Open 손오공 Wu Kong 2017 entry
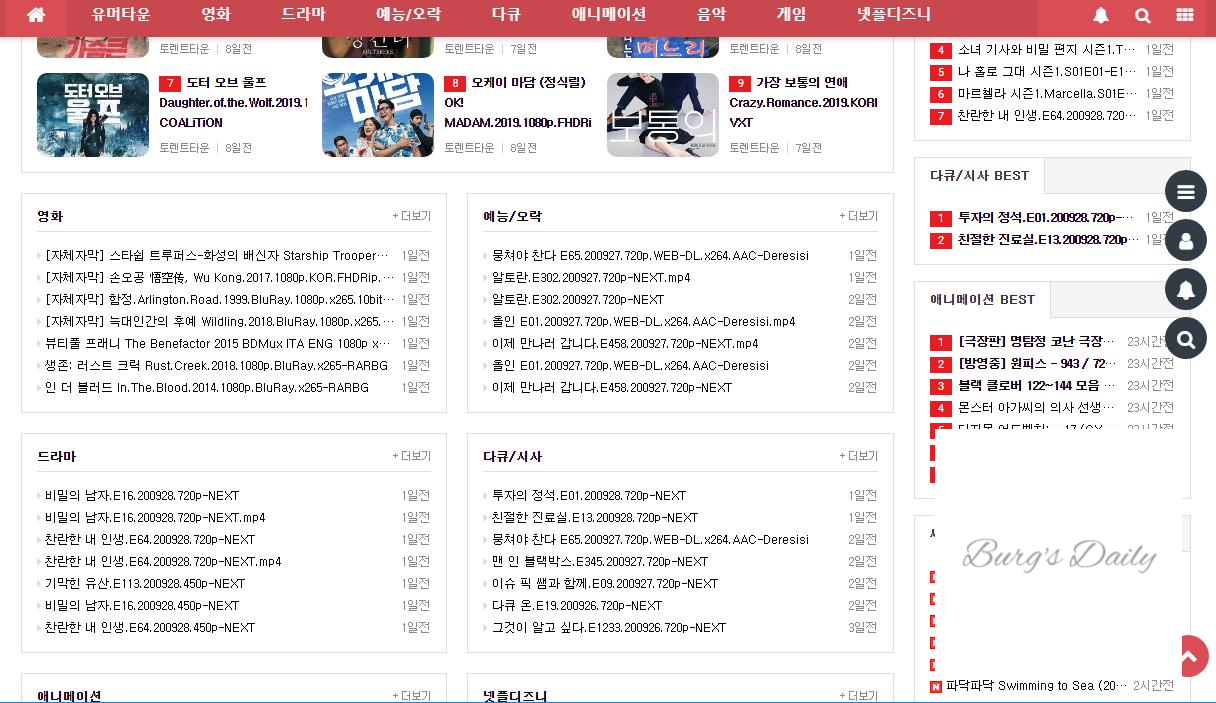The width and height of the screenshot is (1216, 703). coord(220,278)
